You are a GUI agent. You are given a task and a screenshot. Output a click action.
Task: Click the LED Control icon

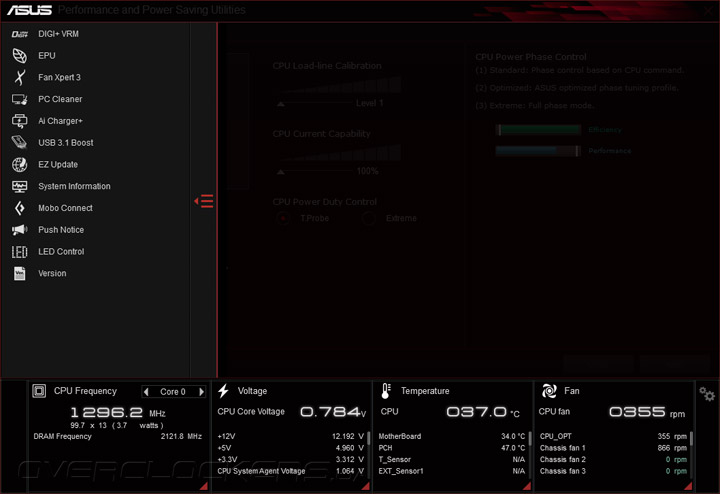(x=19, y=252)
